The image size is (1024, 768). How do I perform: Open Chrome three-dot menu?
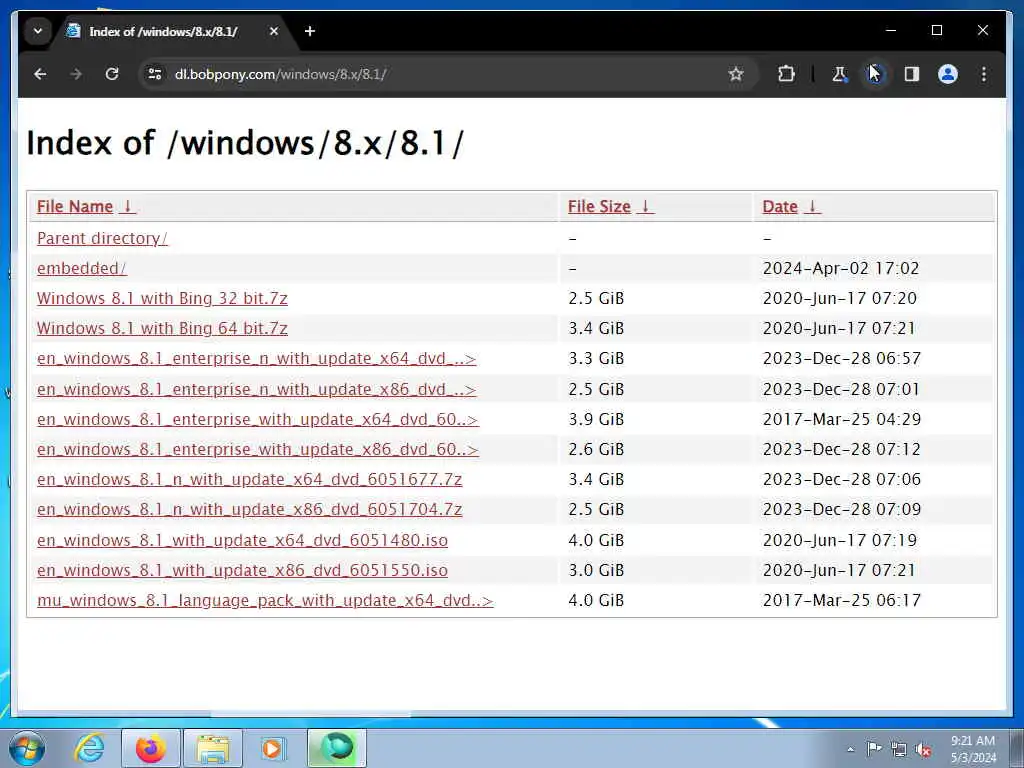click(x=984, y=74)
